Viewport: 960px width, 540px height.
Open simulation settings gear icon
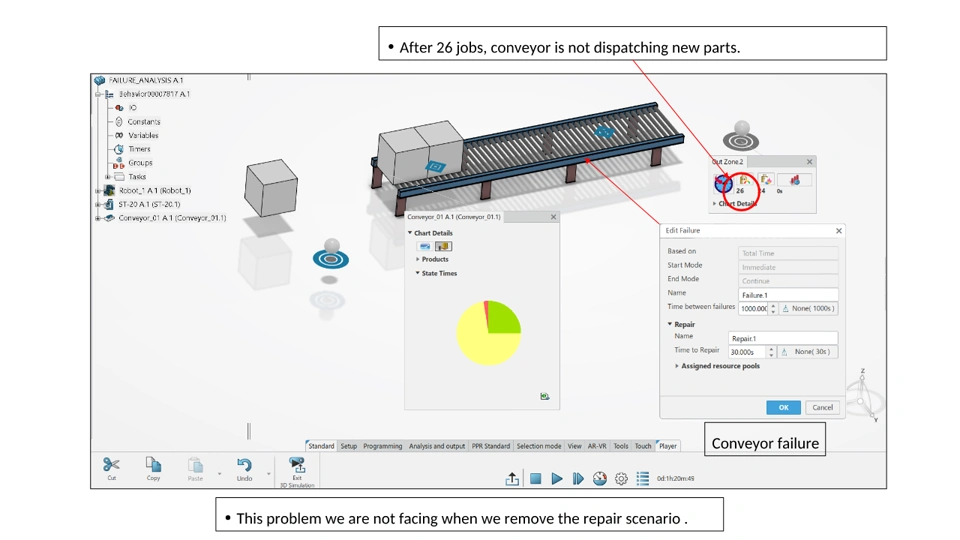pyautogui.click(x=621, y=479)
